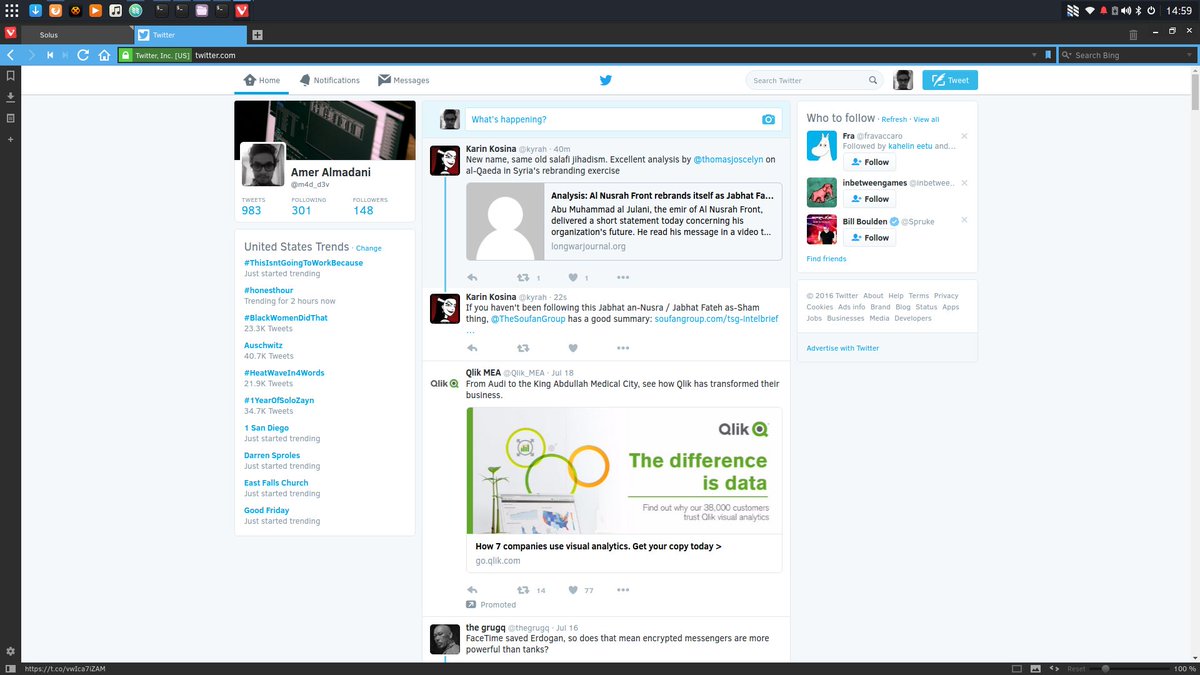Select the Twitter browser tab
The width and height of the screenshot is (1200, 675).
[190, 35]
